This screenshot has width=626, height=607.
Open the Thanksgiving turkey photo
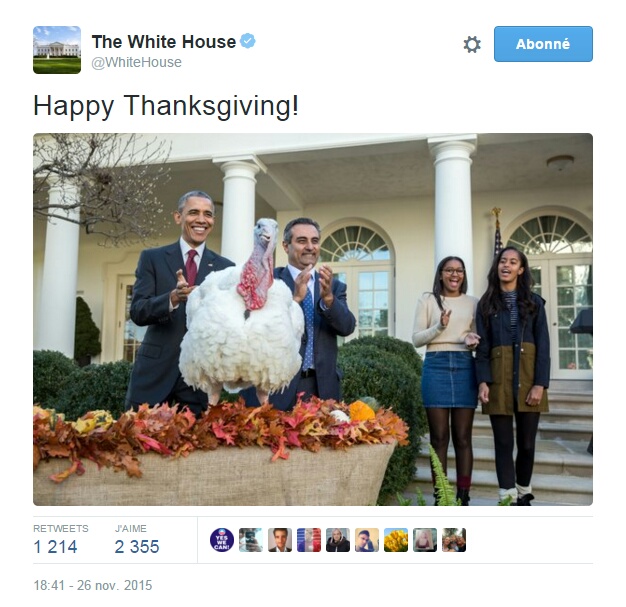point(313,319)
